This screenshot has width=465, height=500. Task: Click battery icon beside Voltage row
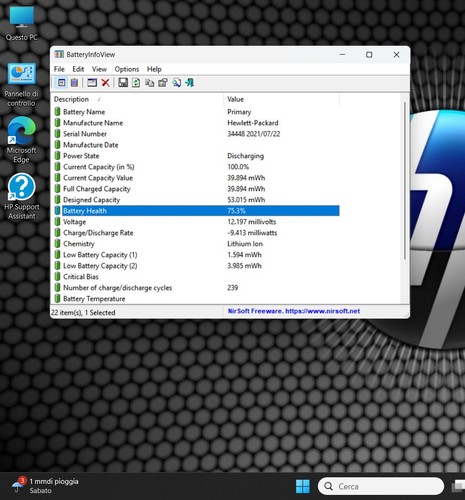(x=58, y=222)
